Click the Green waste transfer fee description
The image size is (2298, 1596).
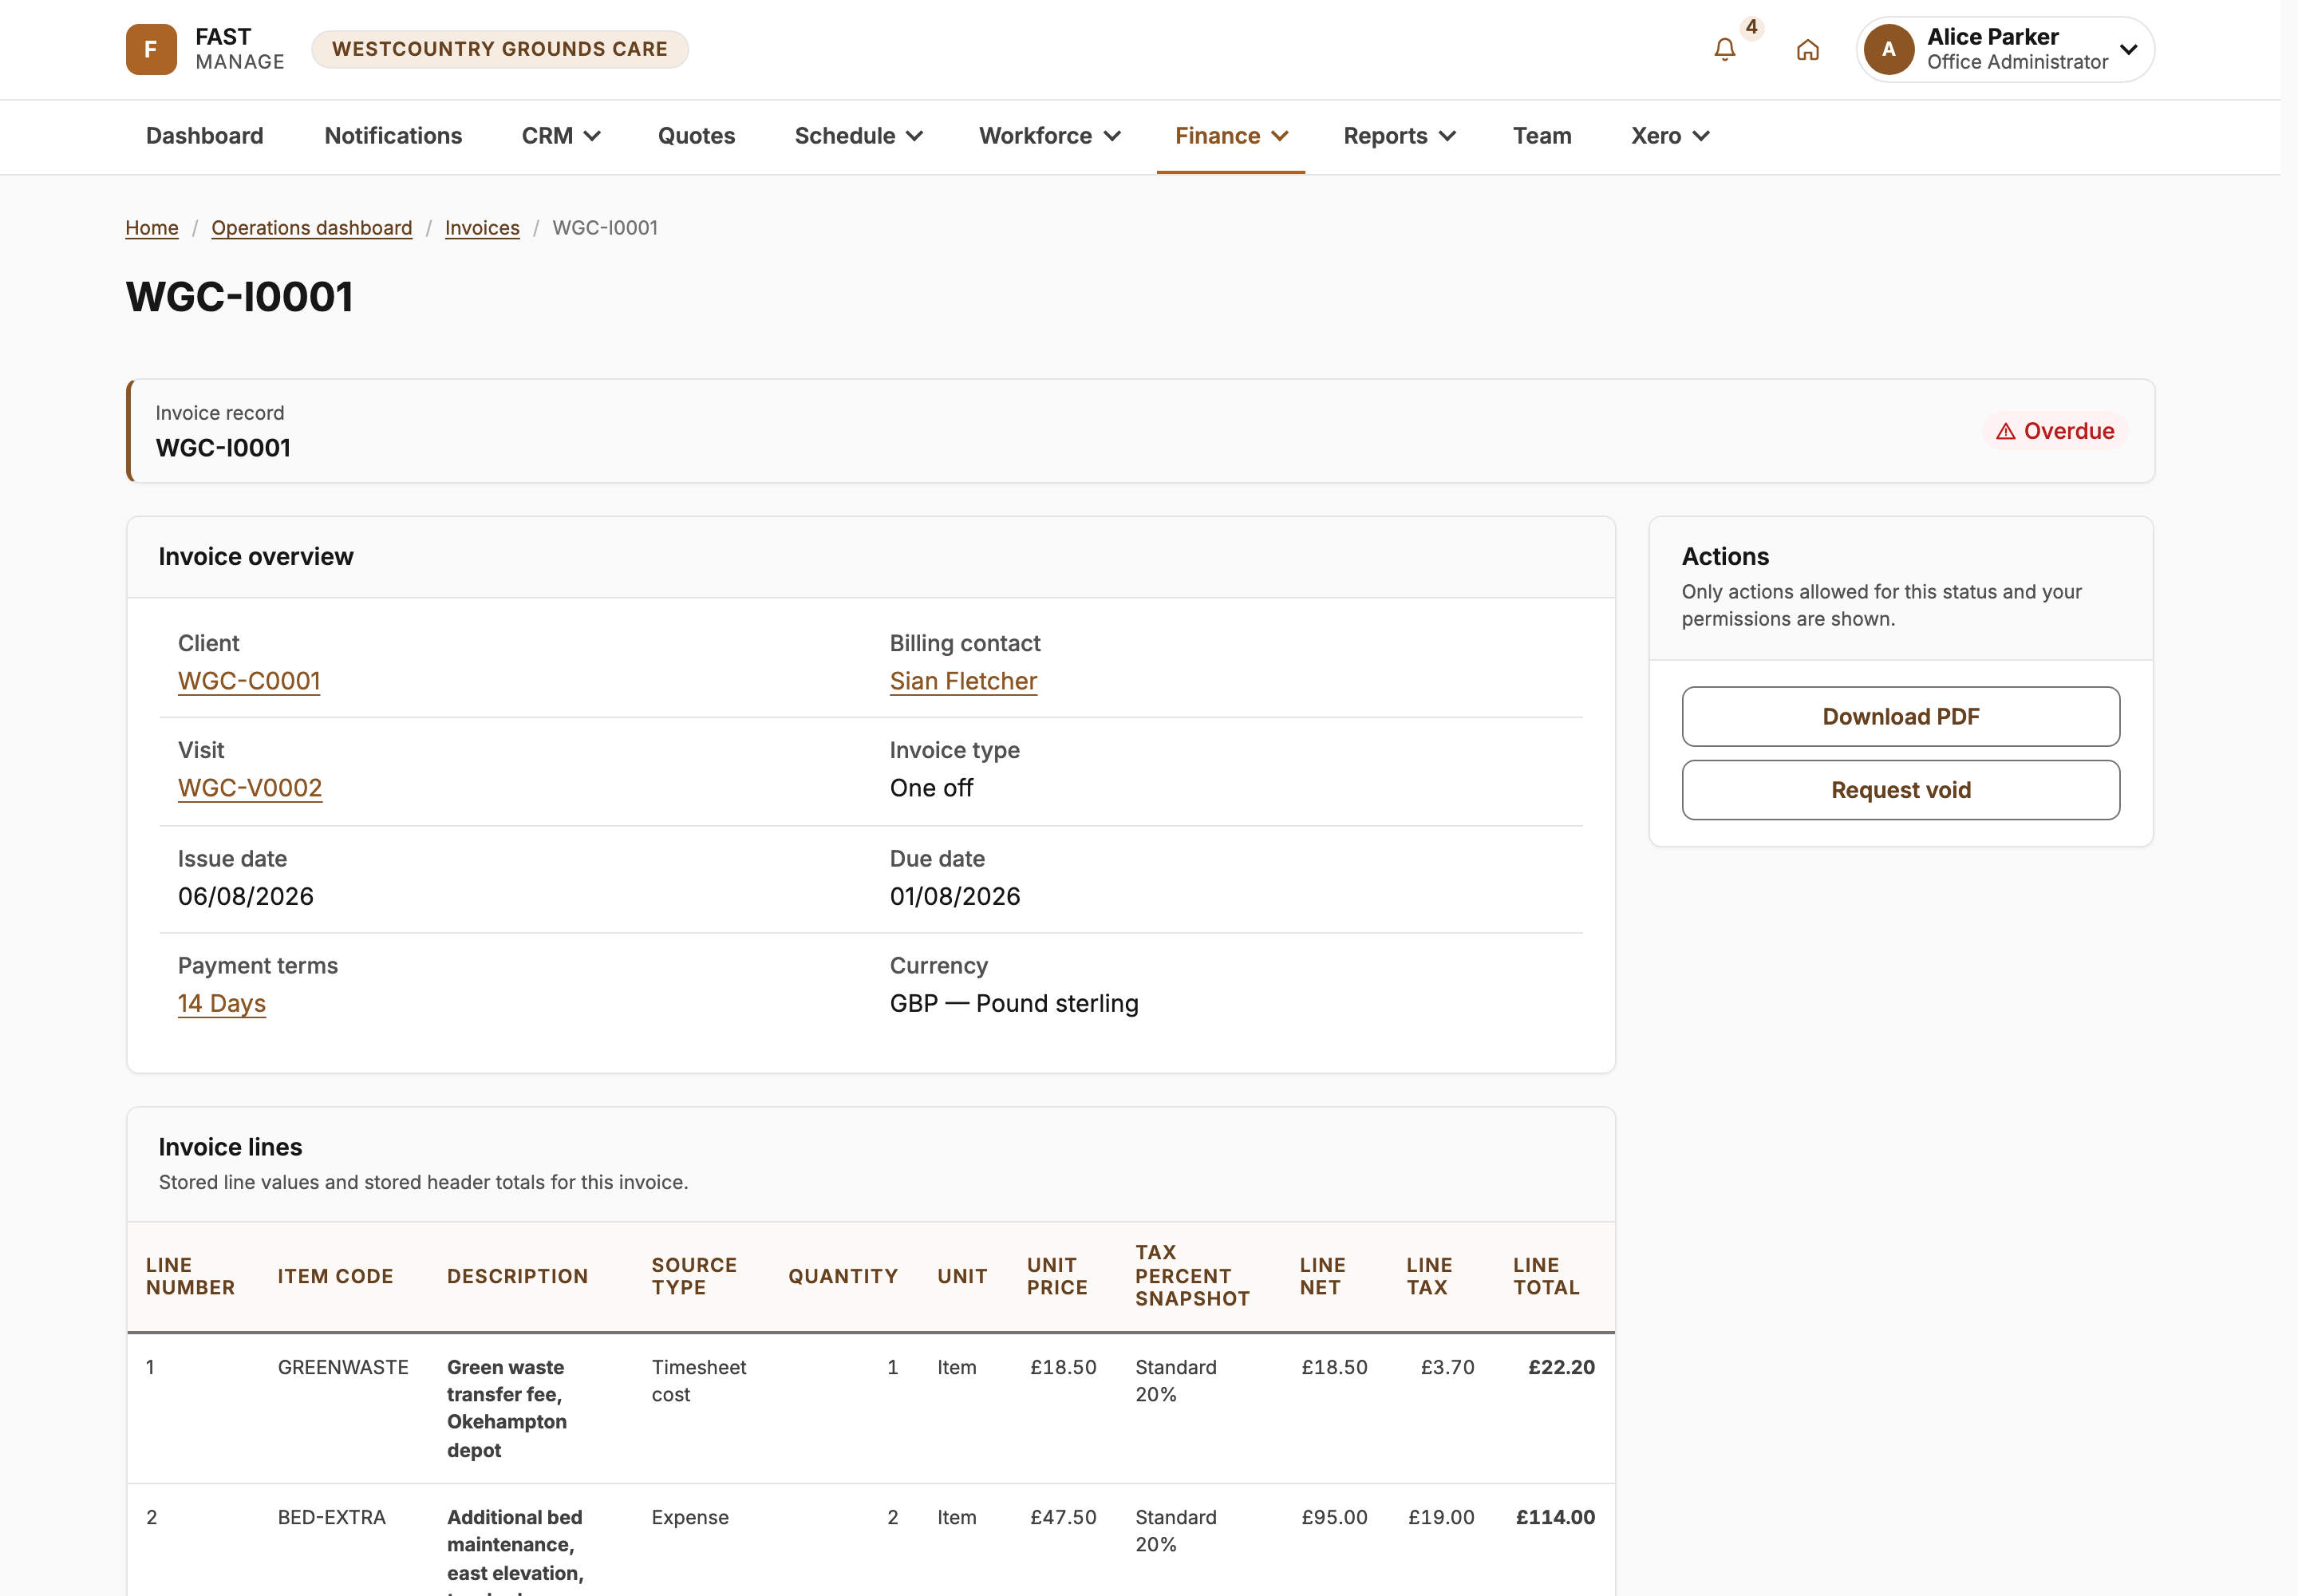[x=507, y=1408]
